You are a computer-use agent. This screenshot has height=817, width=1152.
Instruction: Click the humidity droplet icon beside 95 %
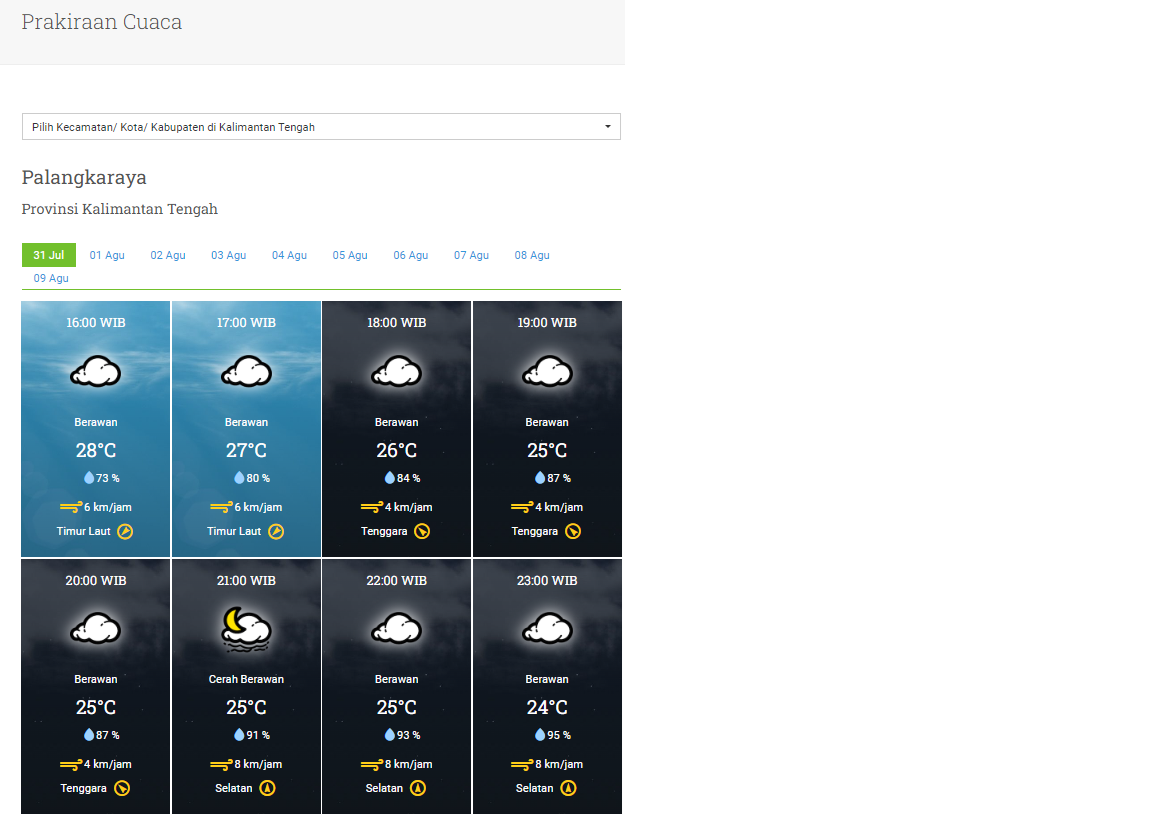(x=540, y=735)
